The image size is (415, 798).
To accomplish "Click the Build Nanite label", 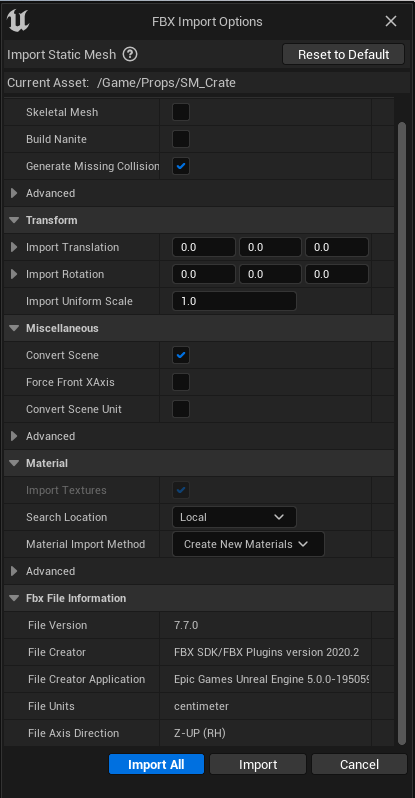I will click(56, 139).
